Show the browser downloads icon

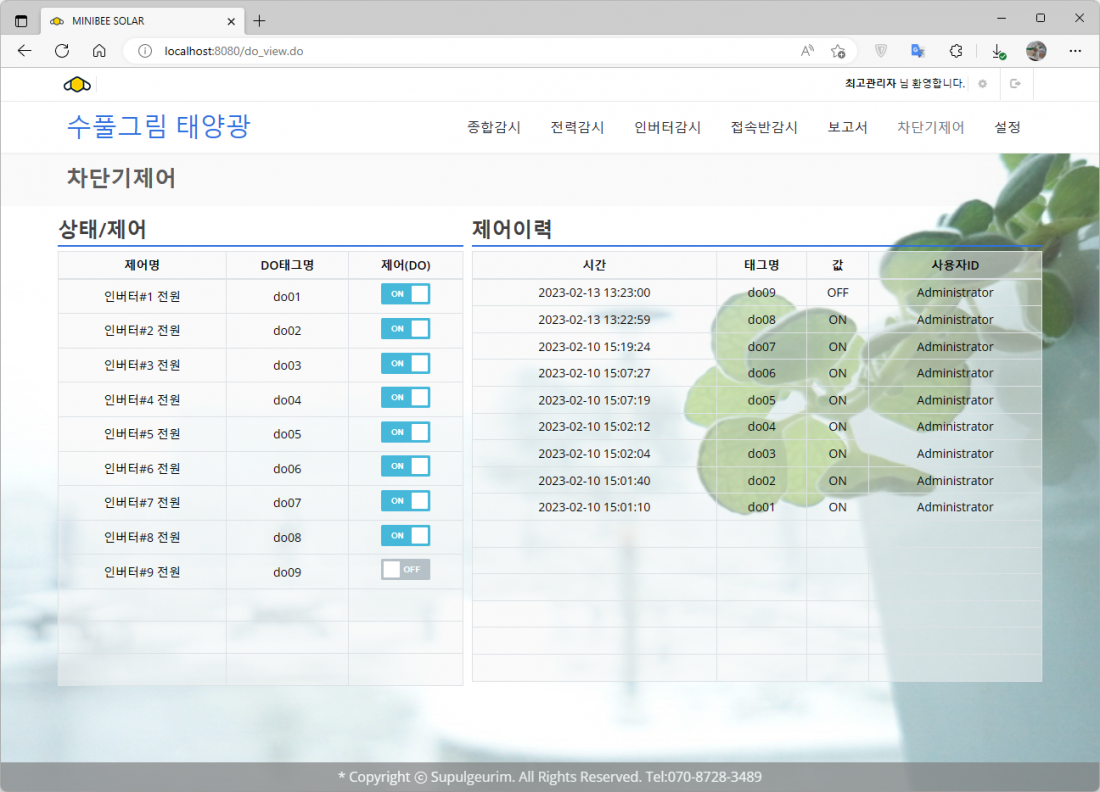pos(997,51)
